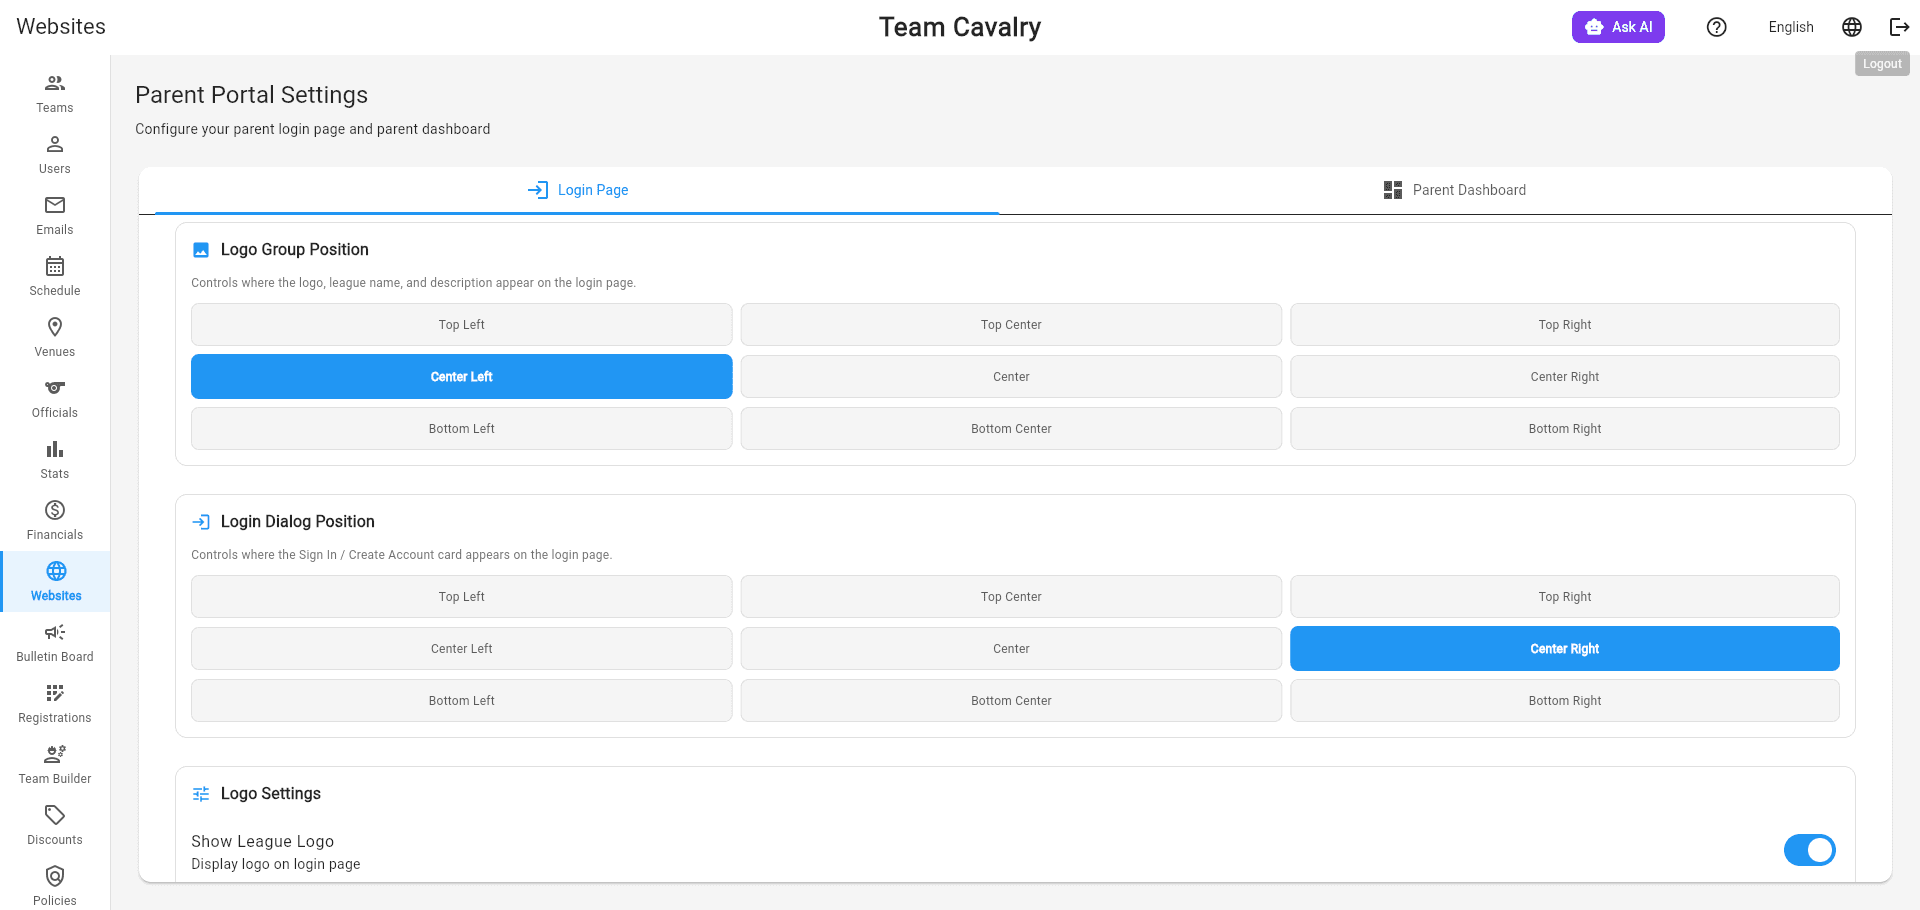
Task: Open the Users sidebar icon
Action: tap(55, 144)
